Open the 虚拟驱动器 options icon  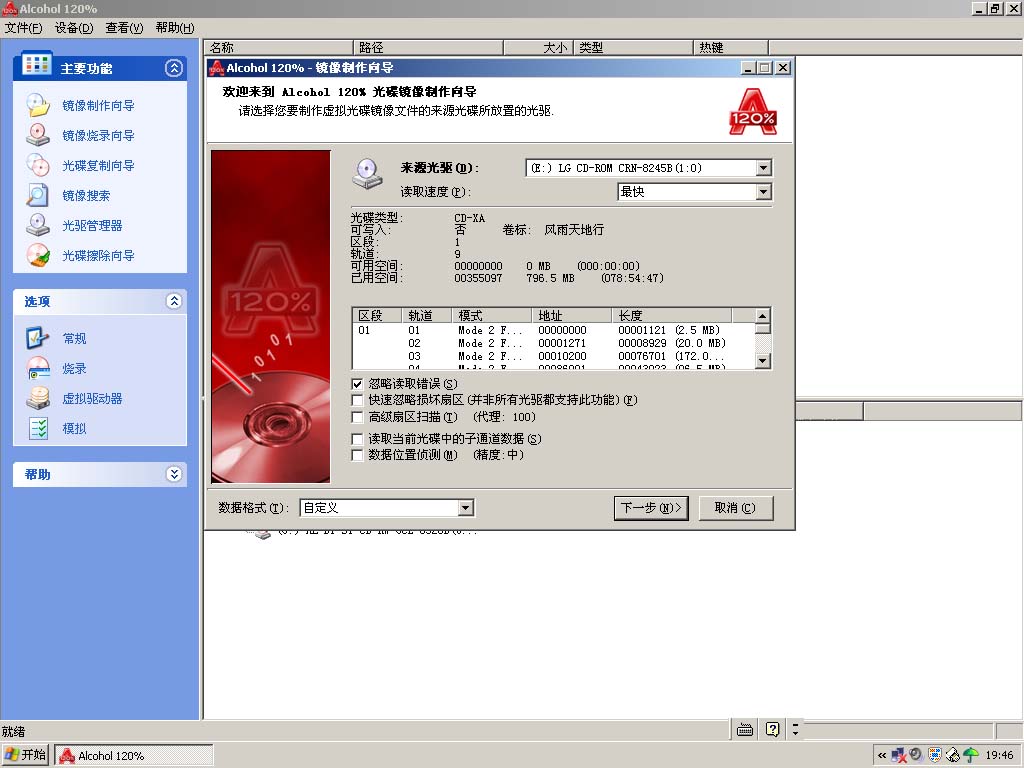37,398
